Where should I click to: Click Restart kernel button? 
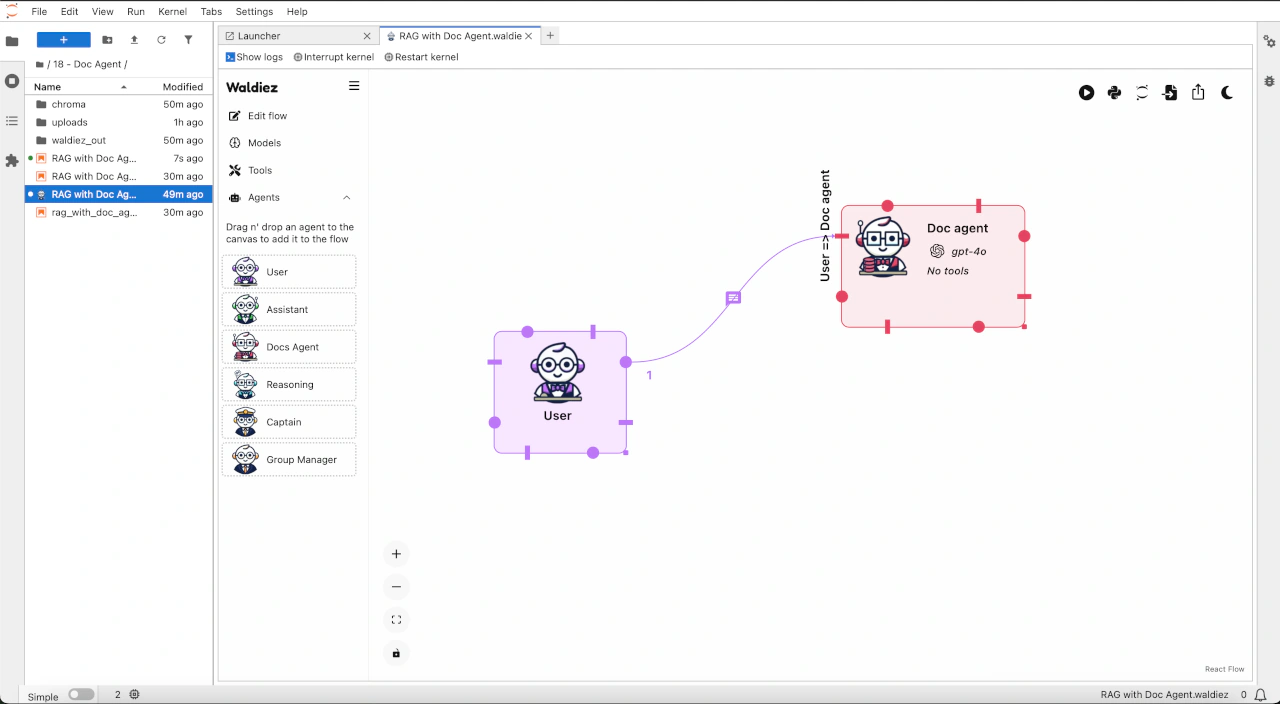coord(421,57)
